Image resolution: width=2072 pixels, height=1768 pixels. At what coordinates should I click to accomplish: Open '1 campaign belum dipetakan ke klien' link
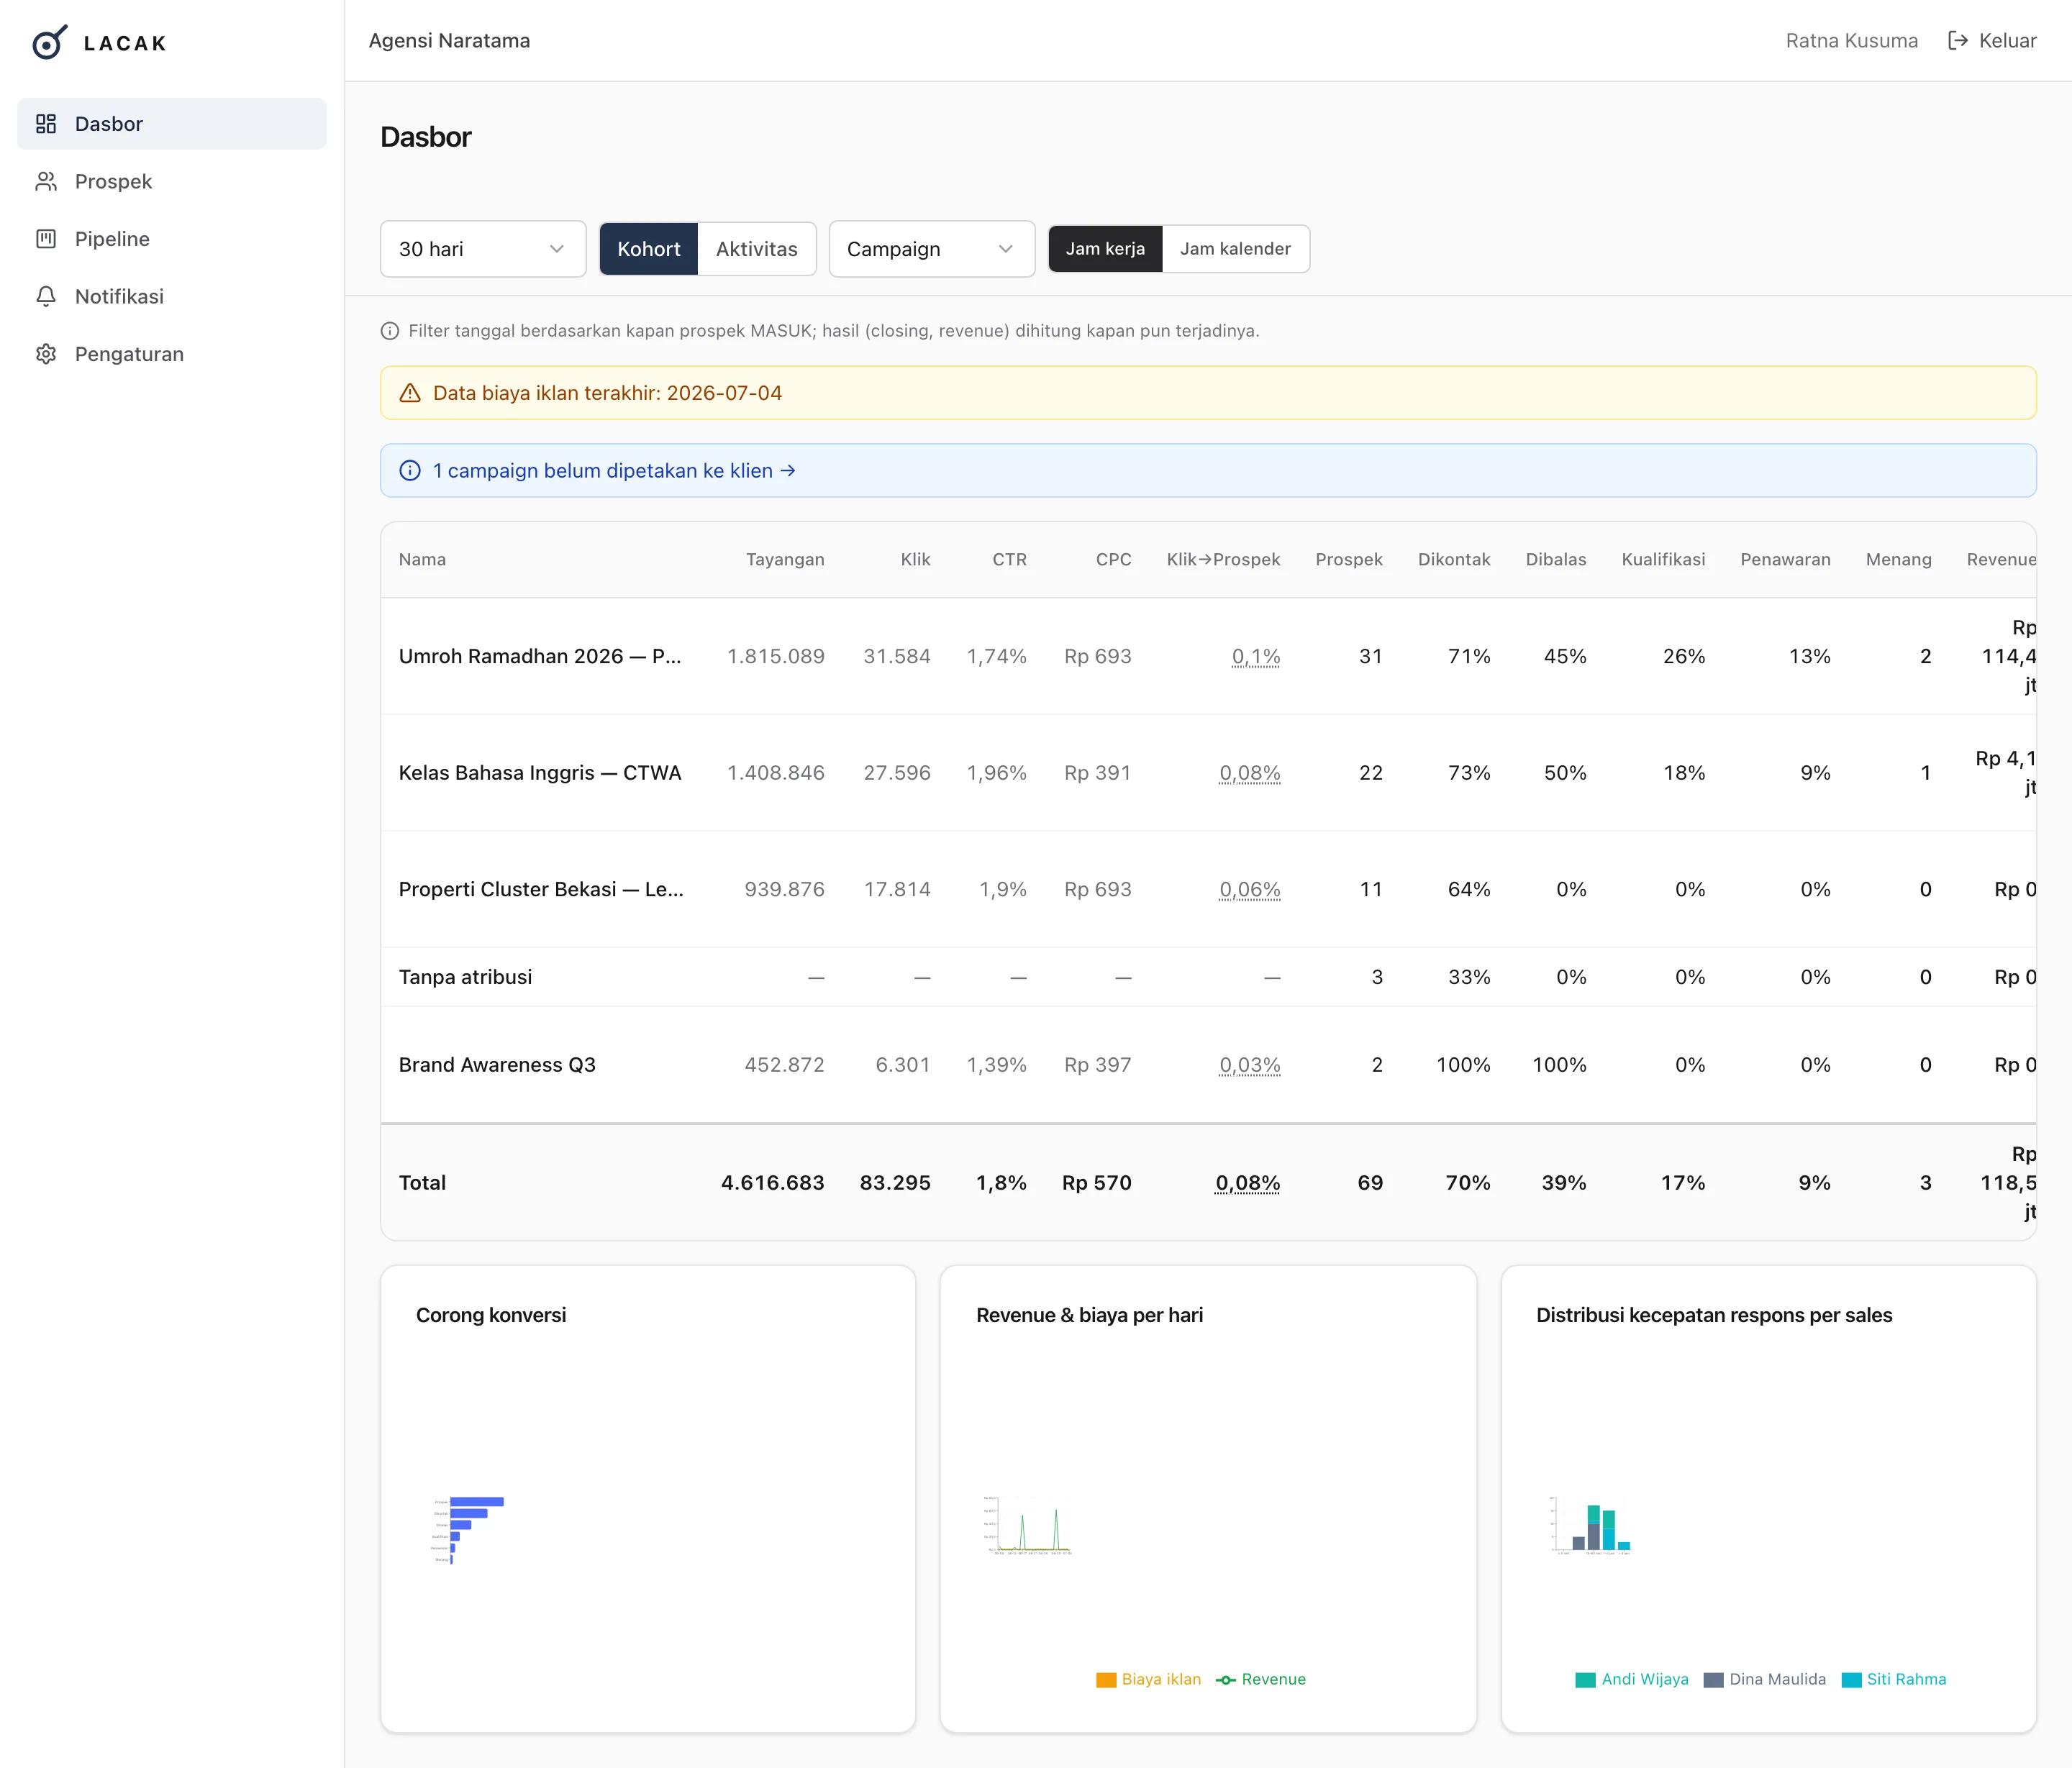coord(614,471)
